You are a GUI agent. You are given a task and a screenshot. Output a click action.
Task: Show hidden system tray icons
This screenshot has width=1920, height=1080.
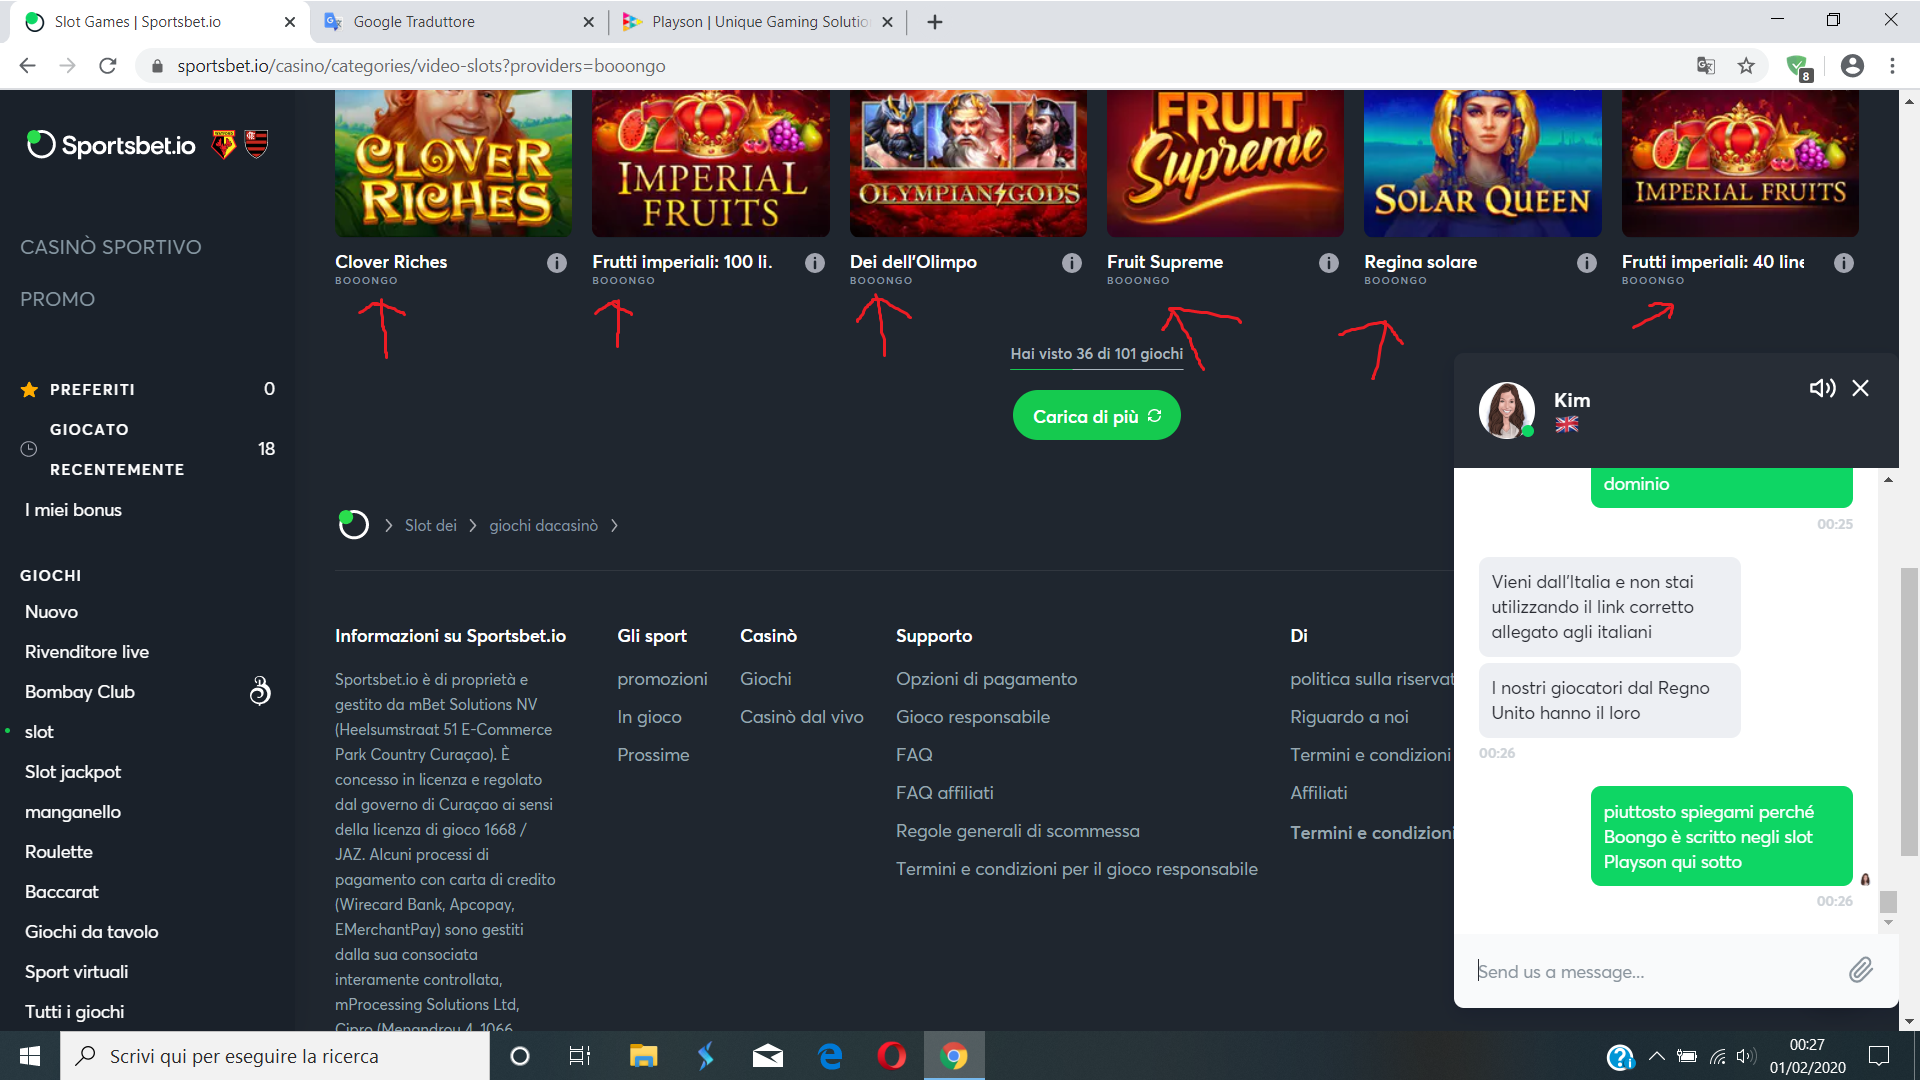click(1657, 1056)
